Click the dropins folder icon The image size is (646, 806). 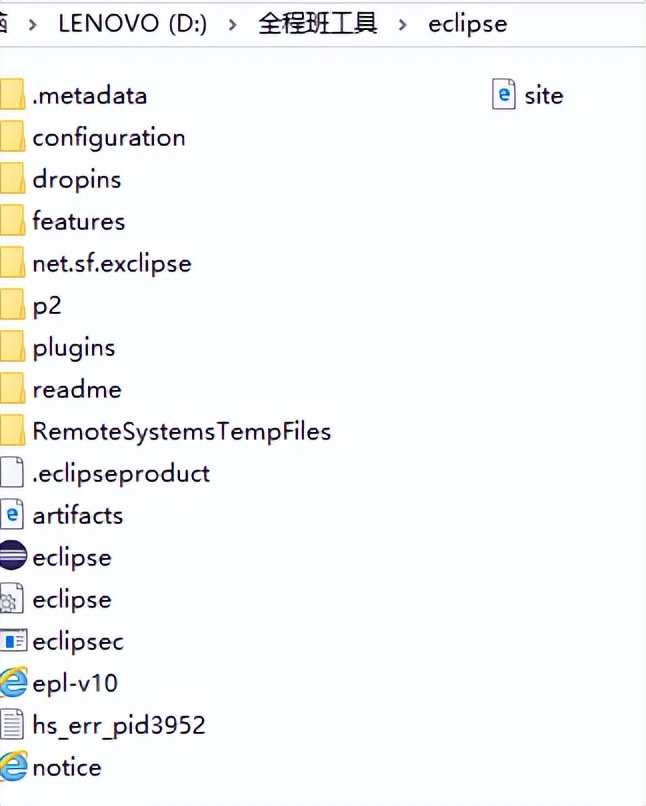pos(13,179)
